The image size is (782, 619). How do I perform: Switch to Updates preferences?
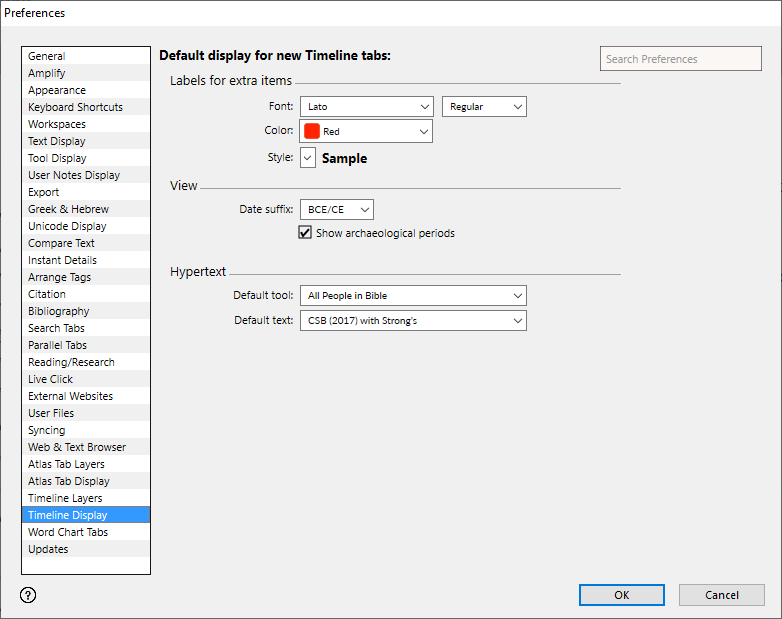[48, 549]
